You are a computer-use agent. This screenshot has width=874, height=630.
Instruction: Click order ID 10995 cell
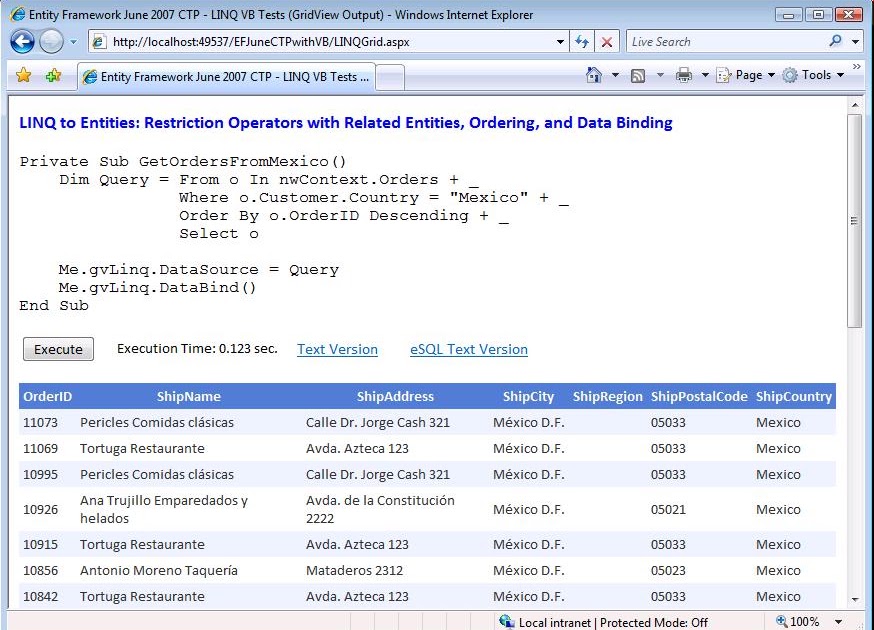pyautogui.click(x=40, y=474)
